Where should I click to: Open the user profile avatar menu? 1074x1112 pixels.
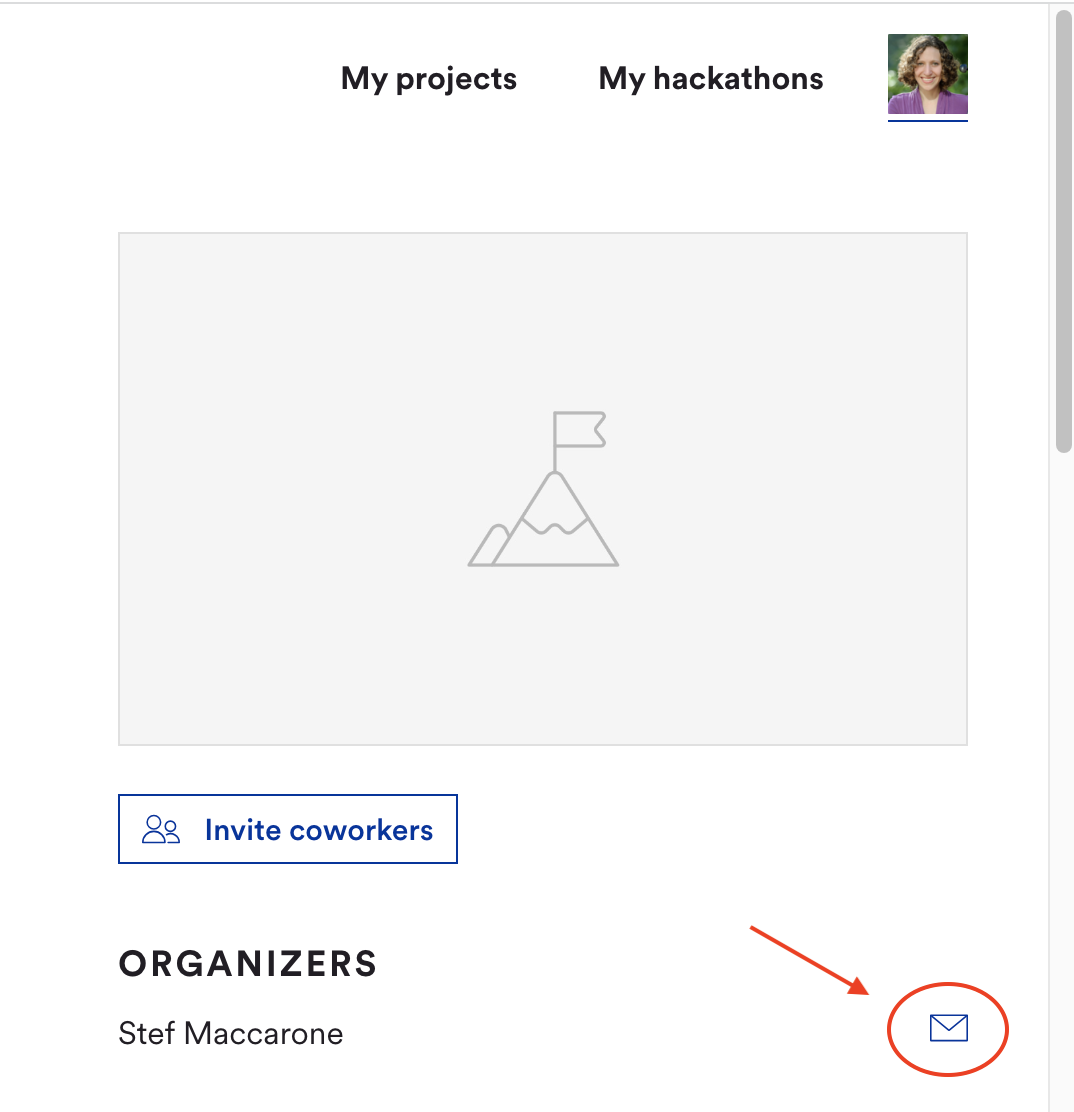[928, 74]
